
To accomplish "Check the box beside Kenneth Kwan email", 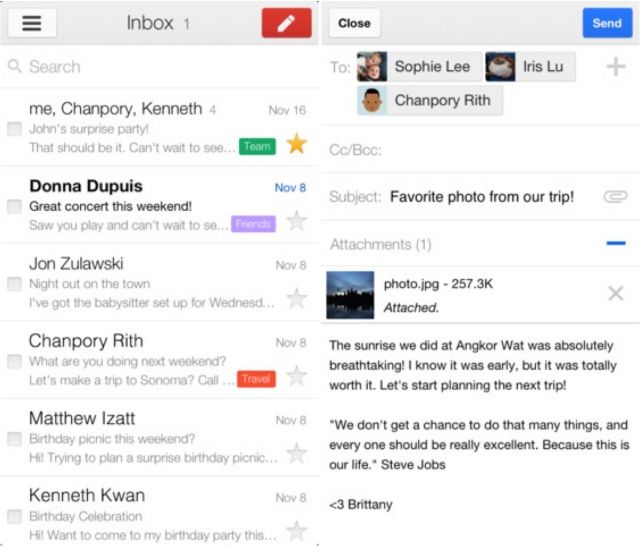I will tap(14, 516).
